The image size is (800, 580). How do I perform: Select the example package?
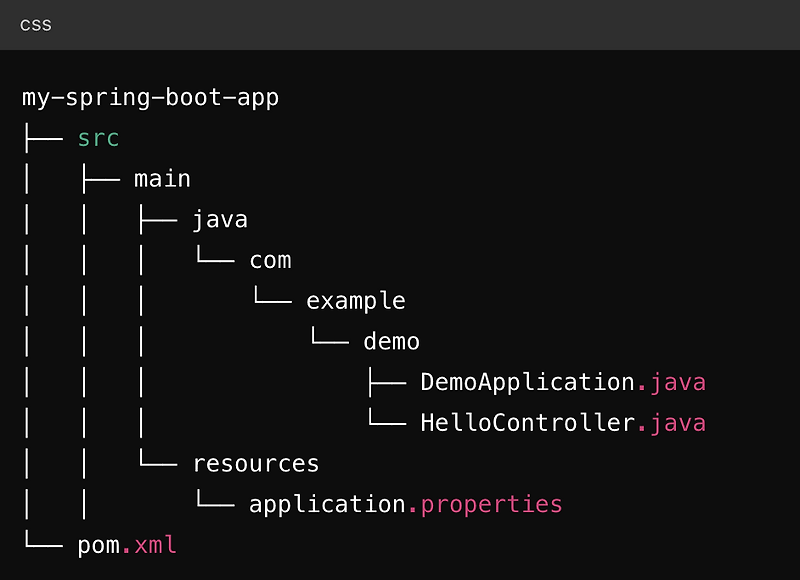(356, 299)
